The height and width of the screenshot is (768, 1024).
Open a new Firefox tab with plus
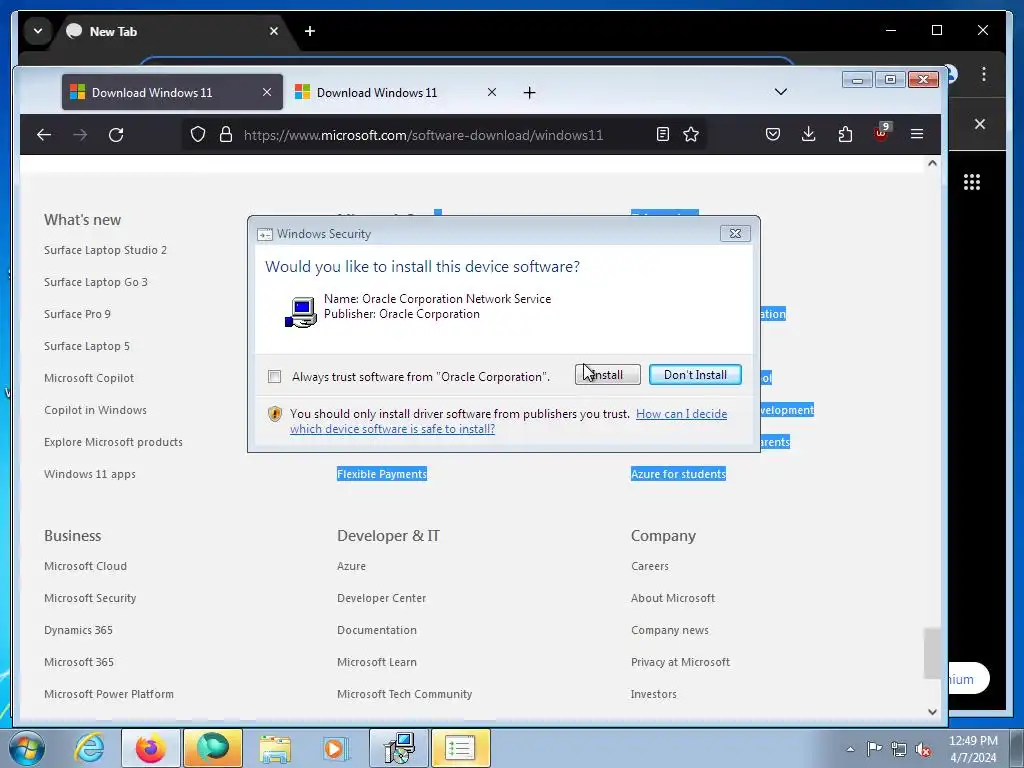click(530, 93)
